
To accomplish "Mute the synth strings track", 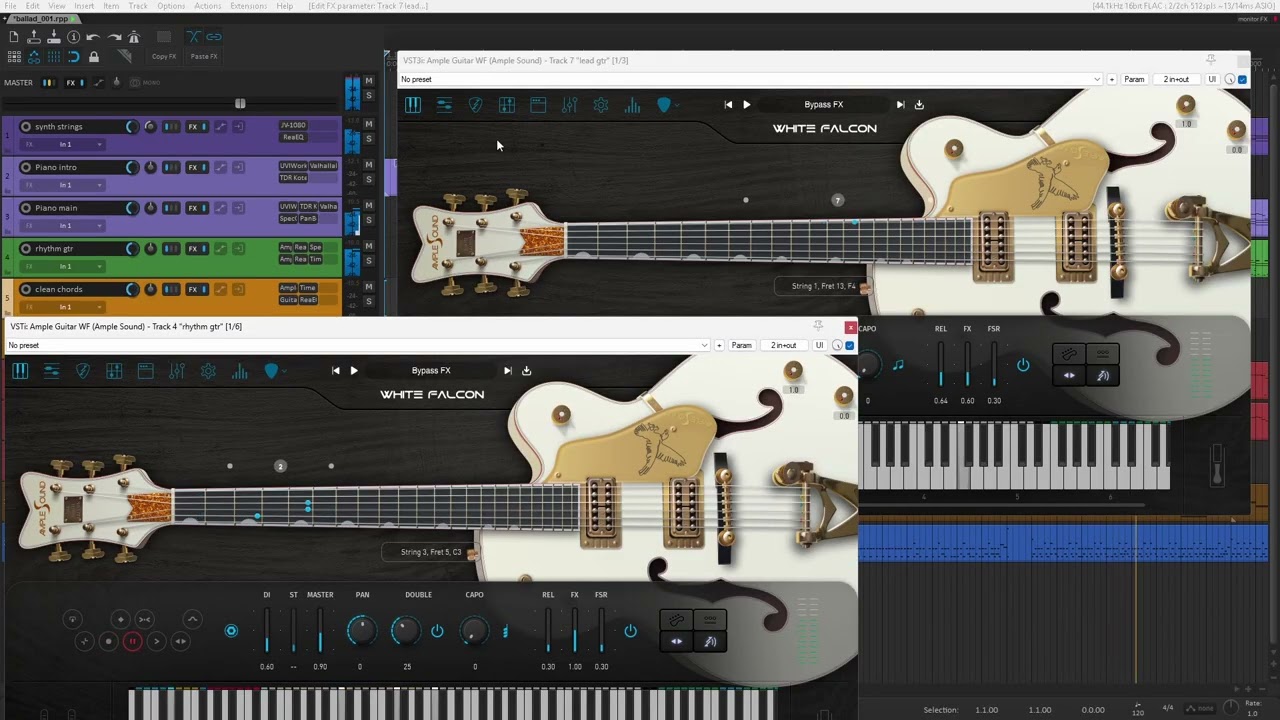I will pyautogui.click(x=369, y=123).
